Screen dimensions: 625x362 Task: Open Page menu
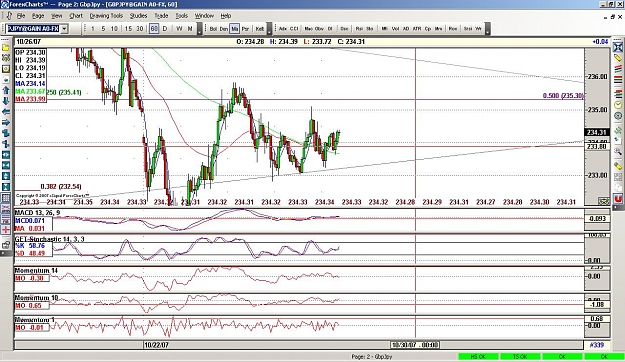coord(38,16)
